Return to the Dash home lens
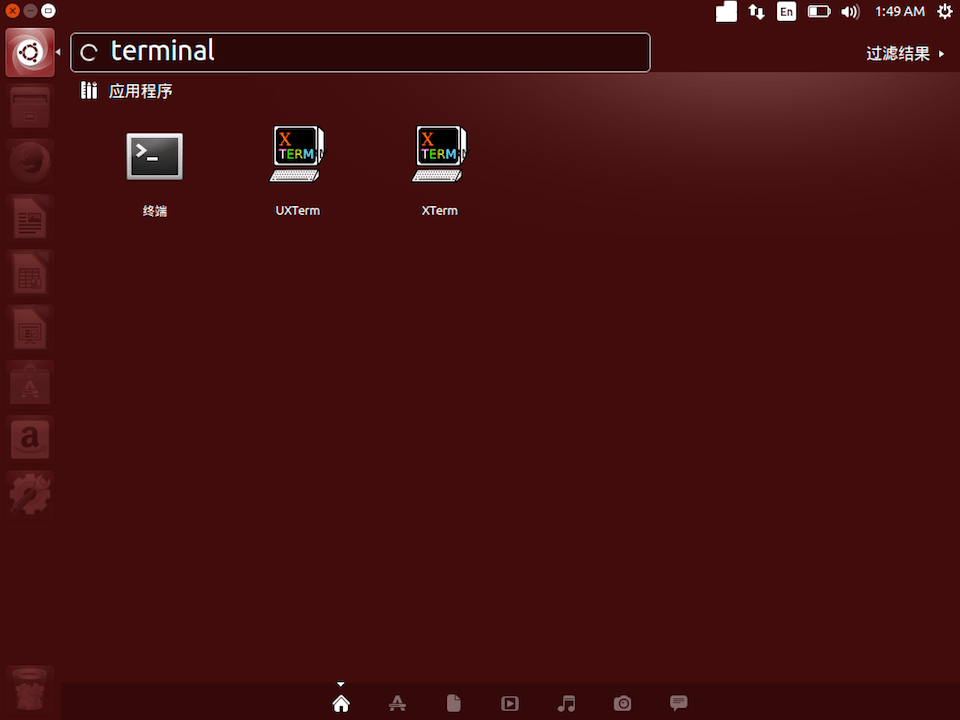Screen dimensions: 960x720 pos(341,703)
